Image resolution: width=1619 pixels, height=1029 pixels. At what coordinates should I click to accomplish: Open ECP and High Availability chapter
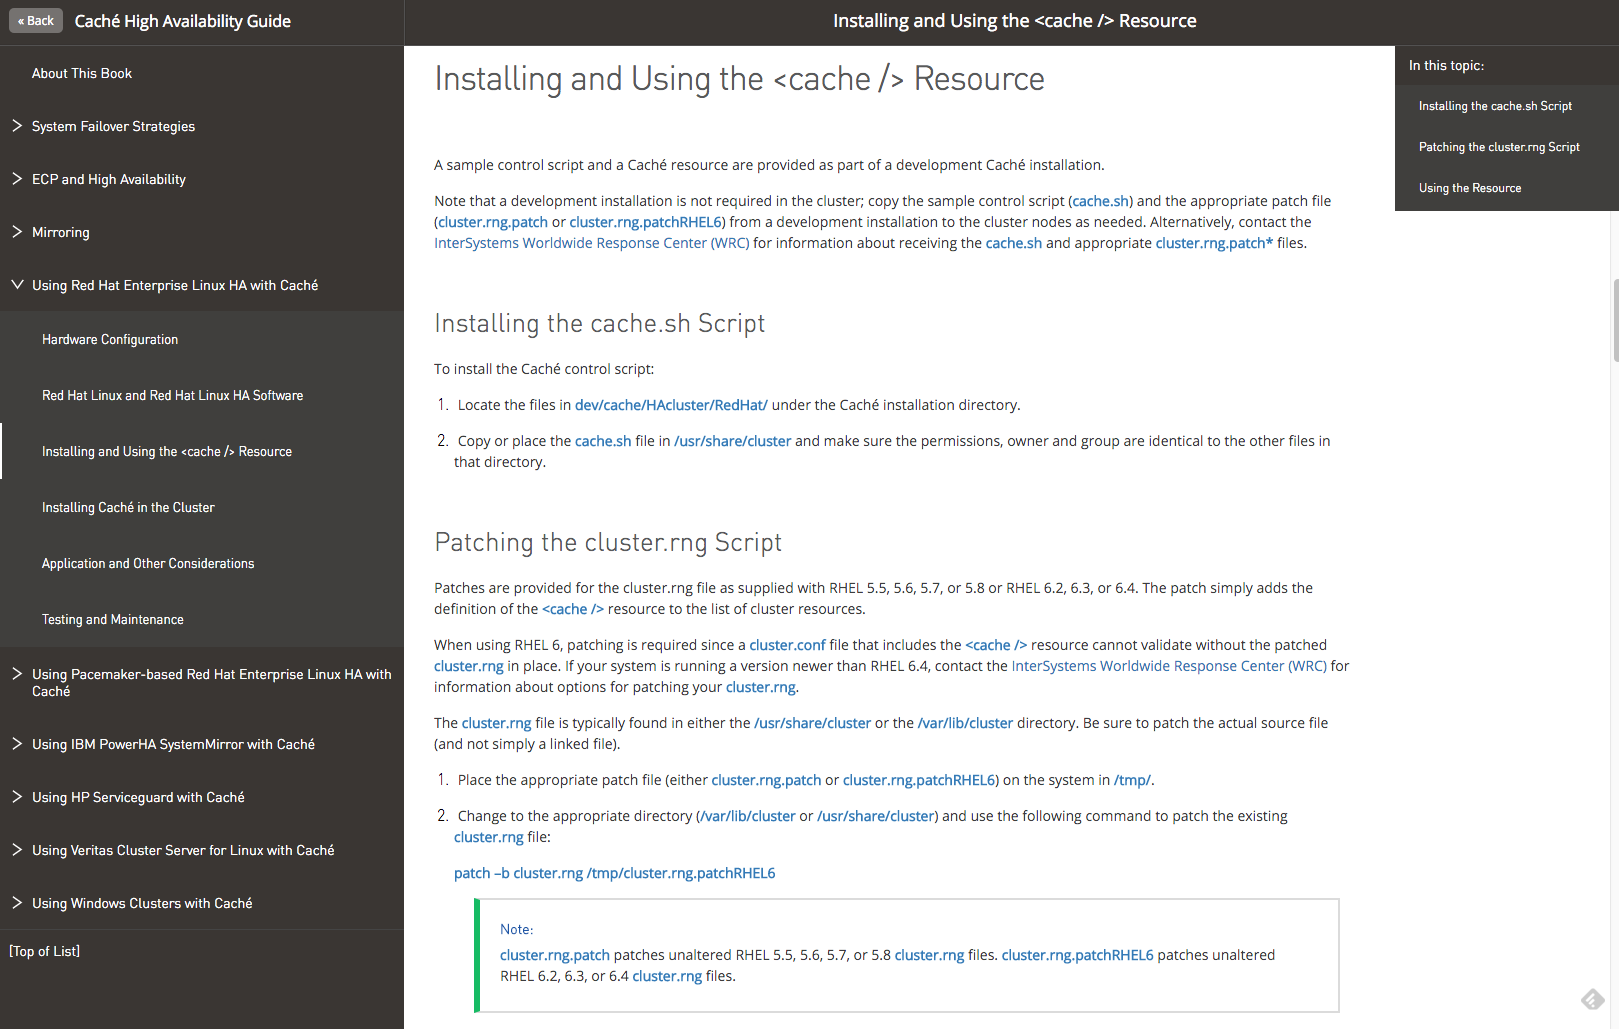pos(109,179)
